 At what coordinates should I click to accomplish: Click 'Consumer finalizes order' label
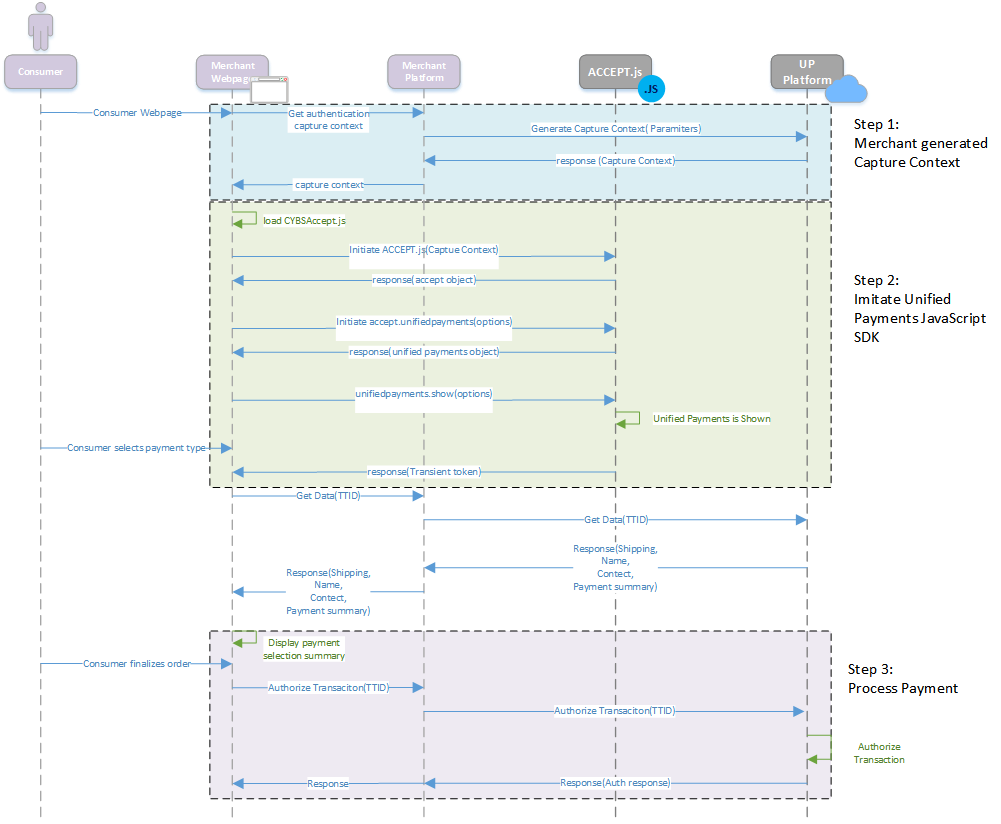137,664
